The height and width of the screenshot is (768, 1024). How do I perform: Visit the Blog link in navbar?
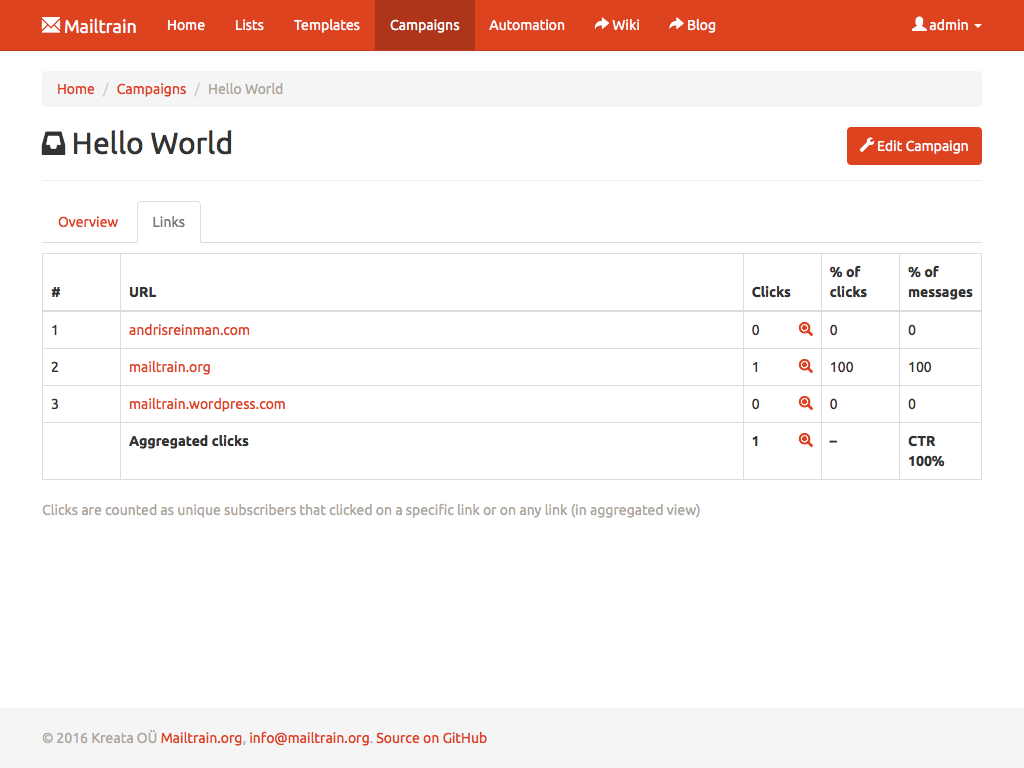pyautogui.click(x=692, y=25)
